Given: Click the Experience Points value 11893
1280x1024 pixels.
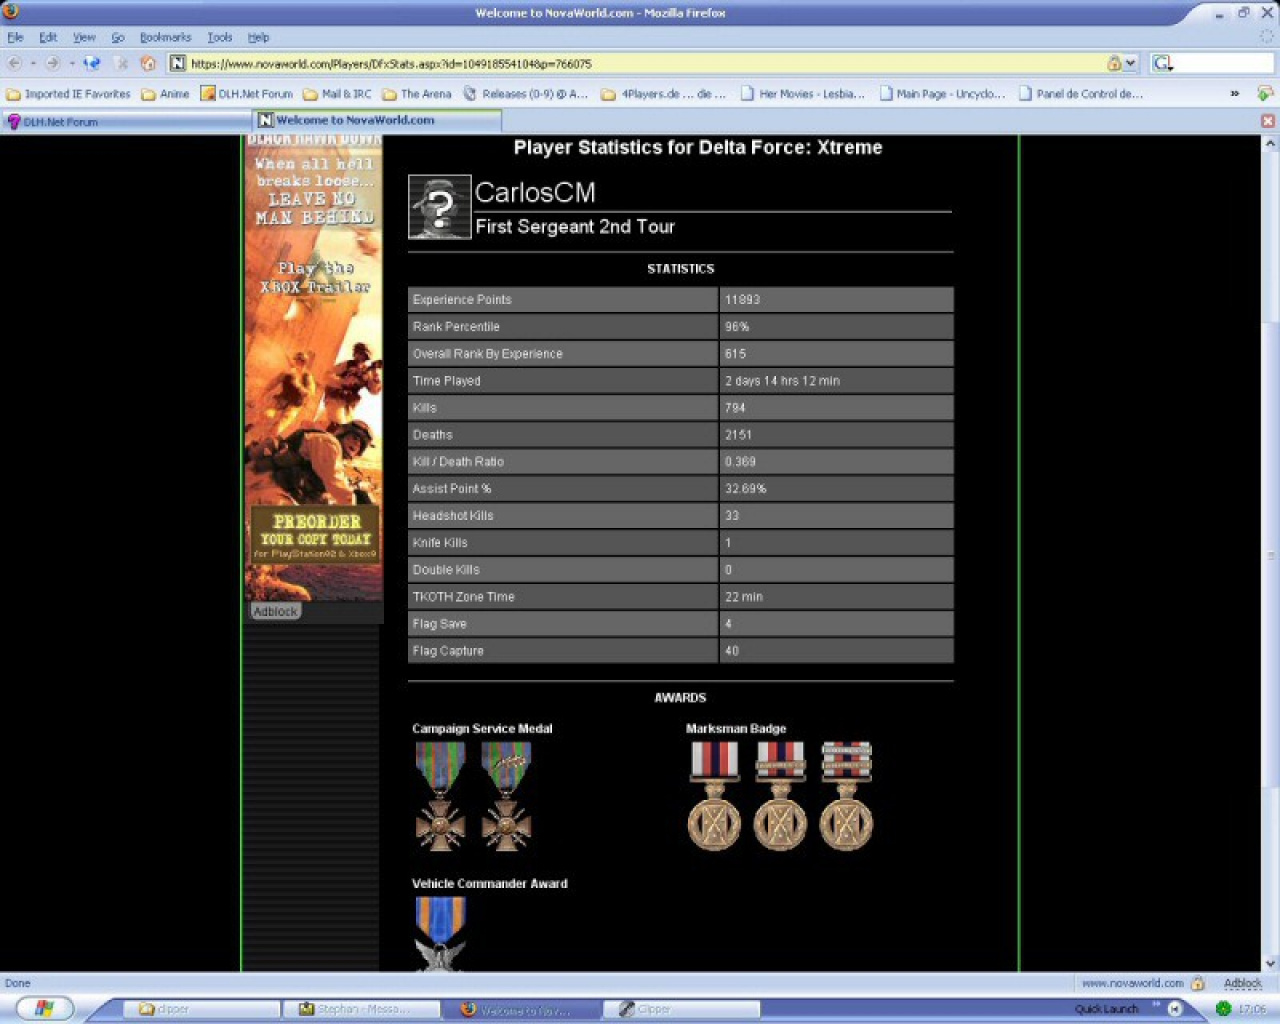Looking at the screenshot, I should tap(742, 300).
